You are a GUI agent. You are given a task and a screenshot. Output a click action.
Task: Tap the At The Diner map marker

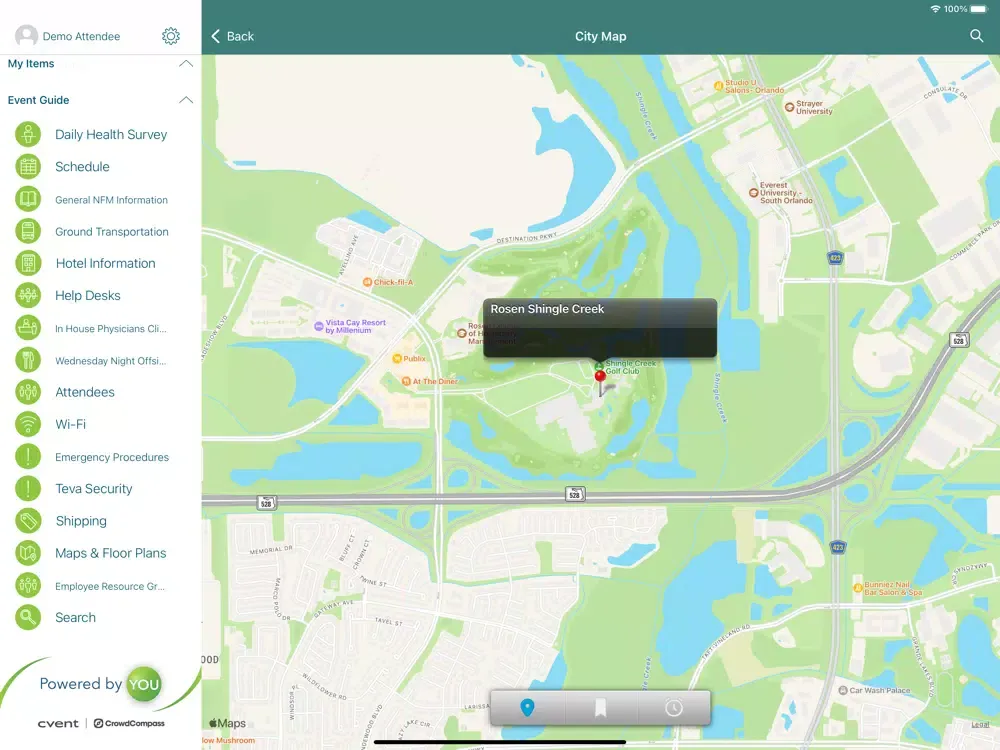[406, 381]
